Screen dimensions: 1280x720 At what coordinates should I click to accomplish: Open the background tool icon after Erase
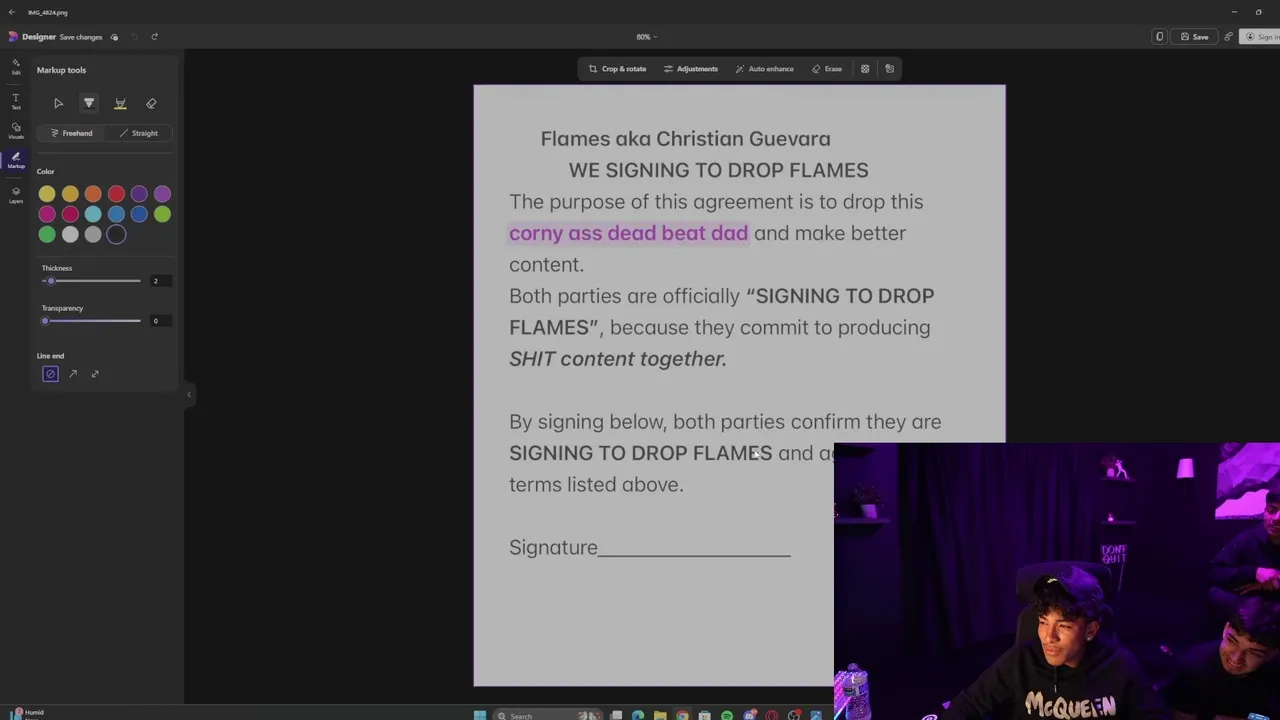pyautogui.click(x=865, y=69)
